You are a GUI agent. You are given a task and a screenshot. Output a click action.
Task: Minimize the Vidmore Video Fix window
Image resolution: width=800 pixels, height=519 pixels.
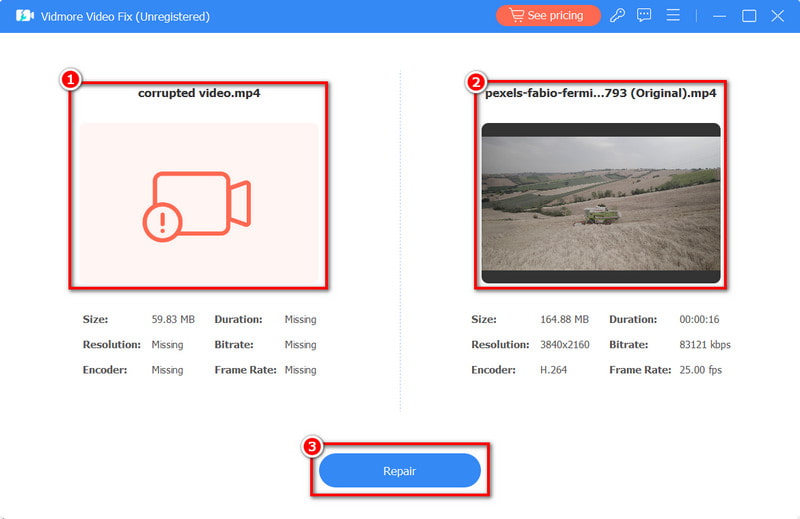click(x=719, y=16)
